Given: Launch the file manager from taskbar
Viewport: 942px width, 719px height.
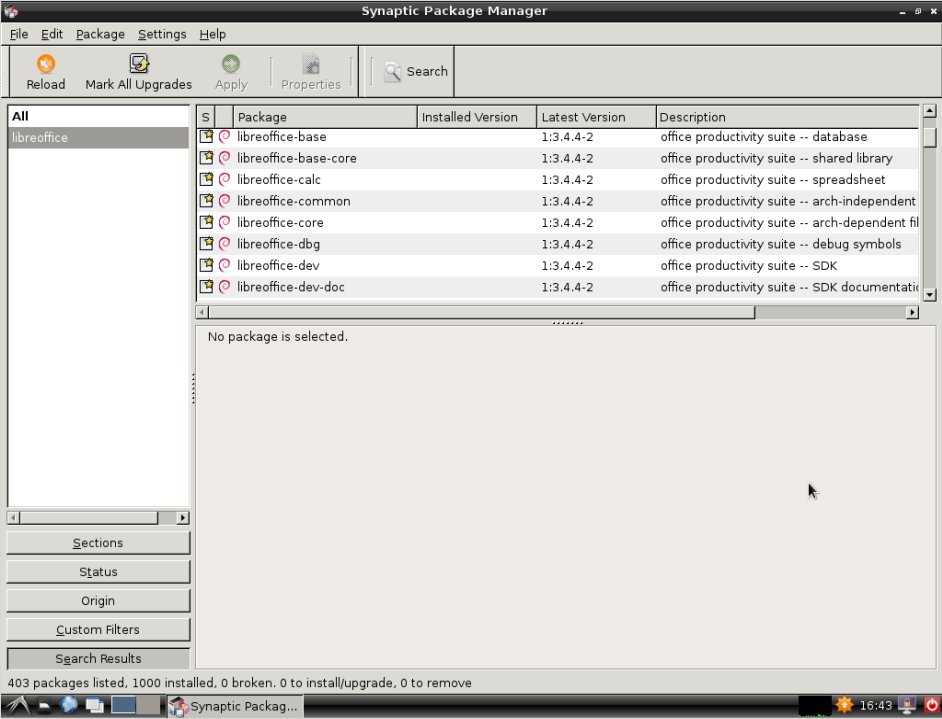Looking at the screenshot, I should point(44,706).
